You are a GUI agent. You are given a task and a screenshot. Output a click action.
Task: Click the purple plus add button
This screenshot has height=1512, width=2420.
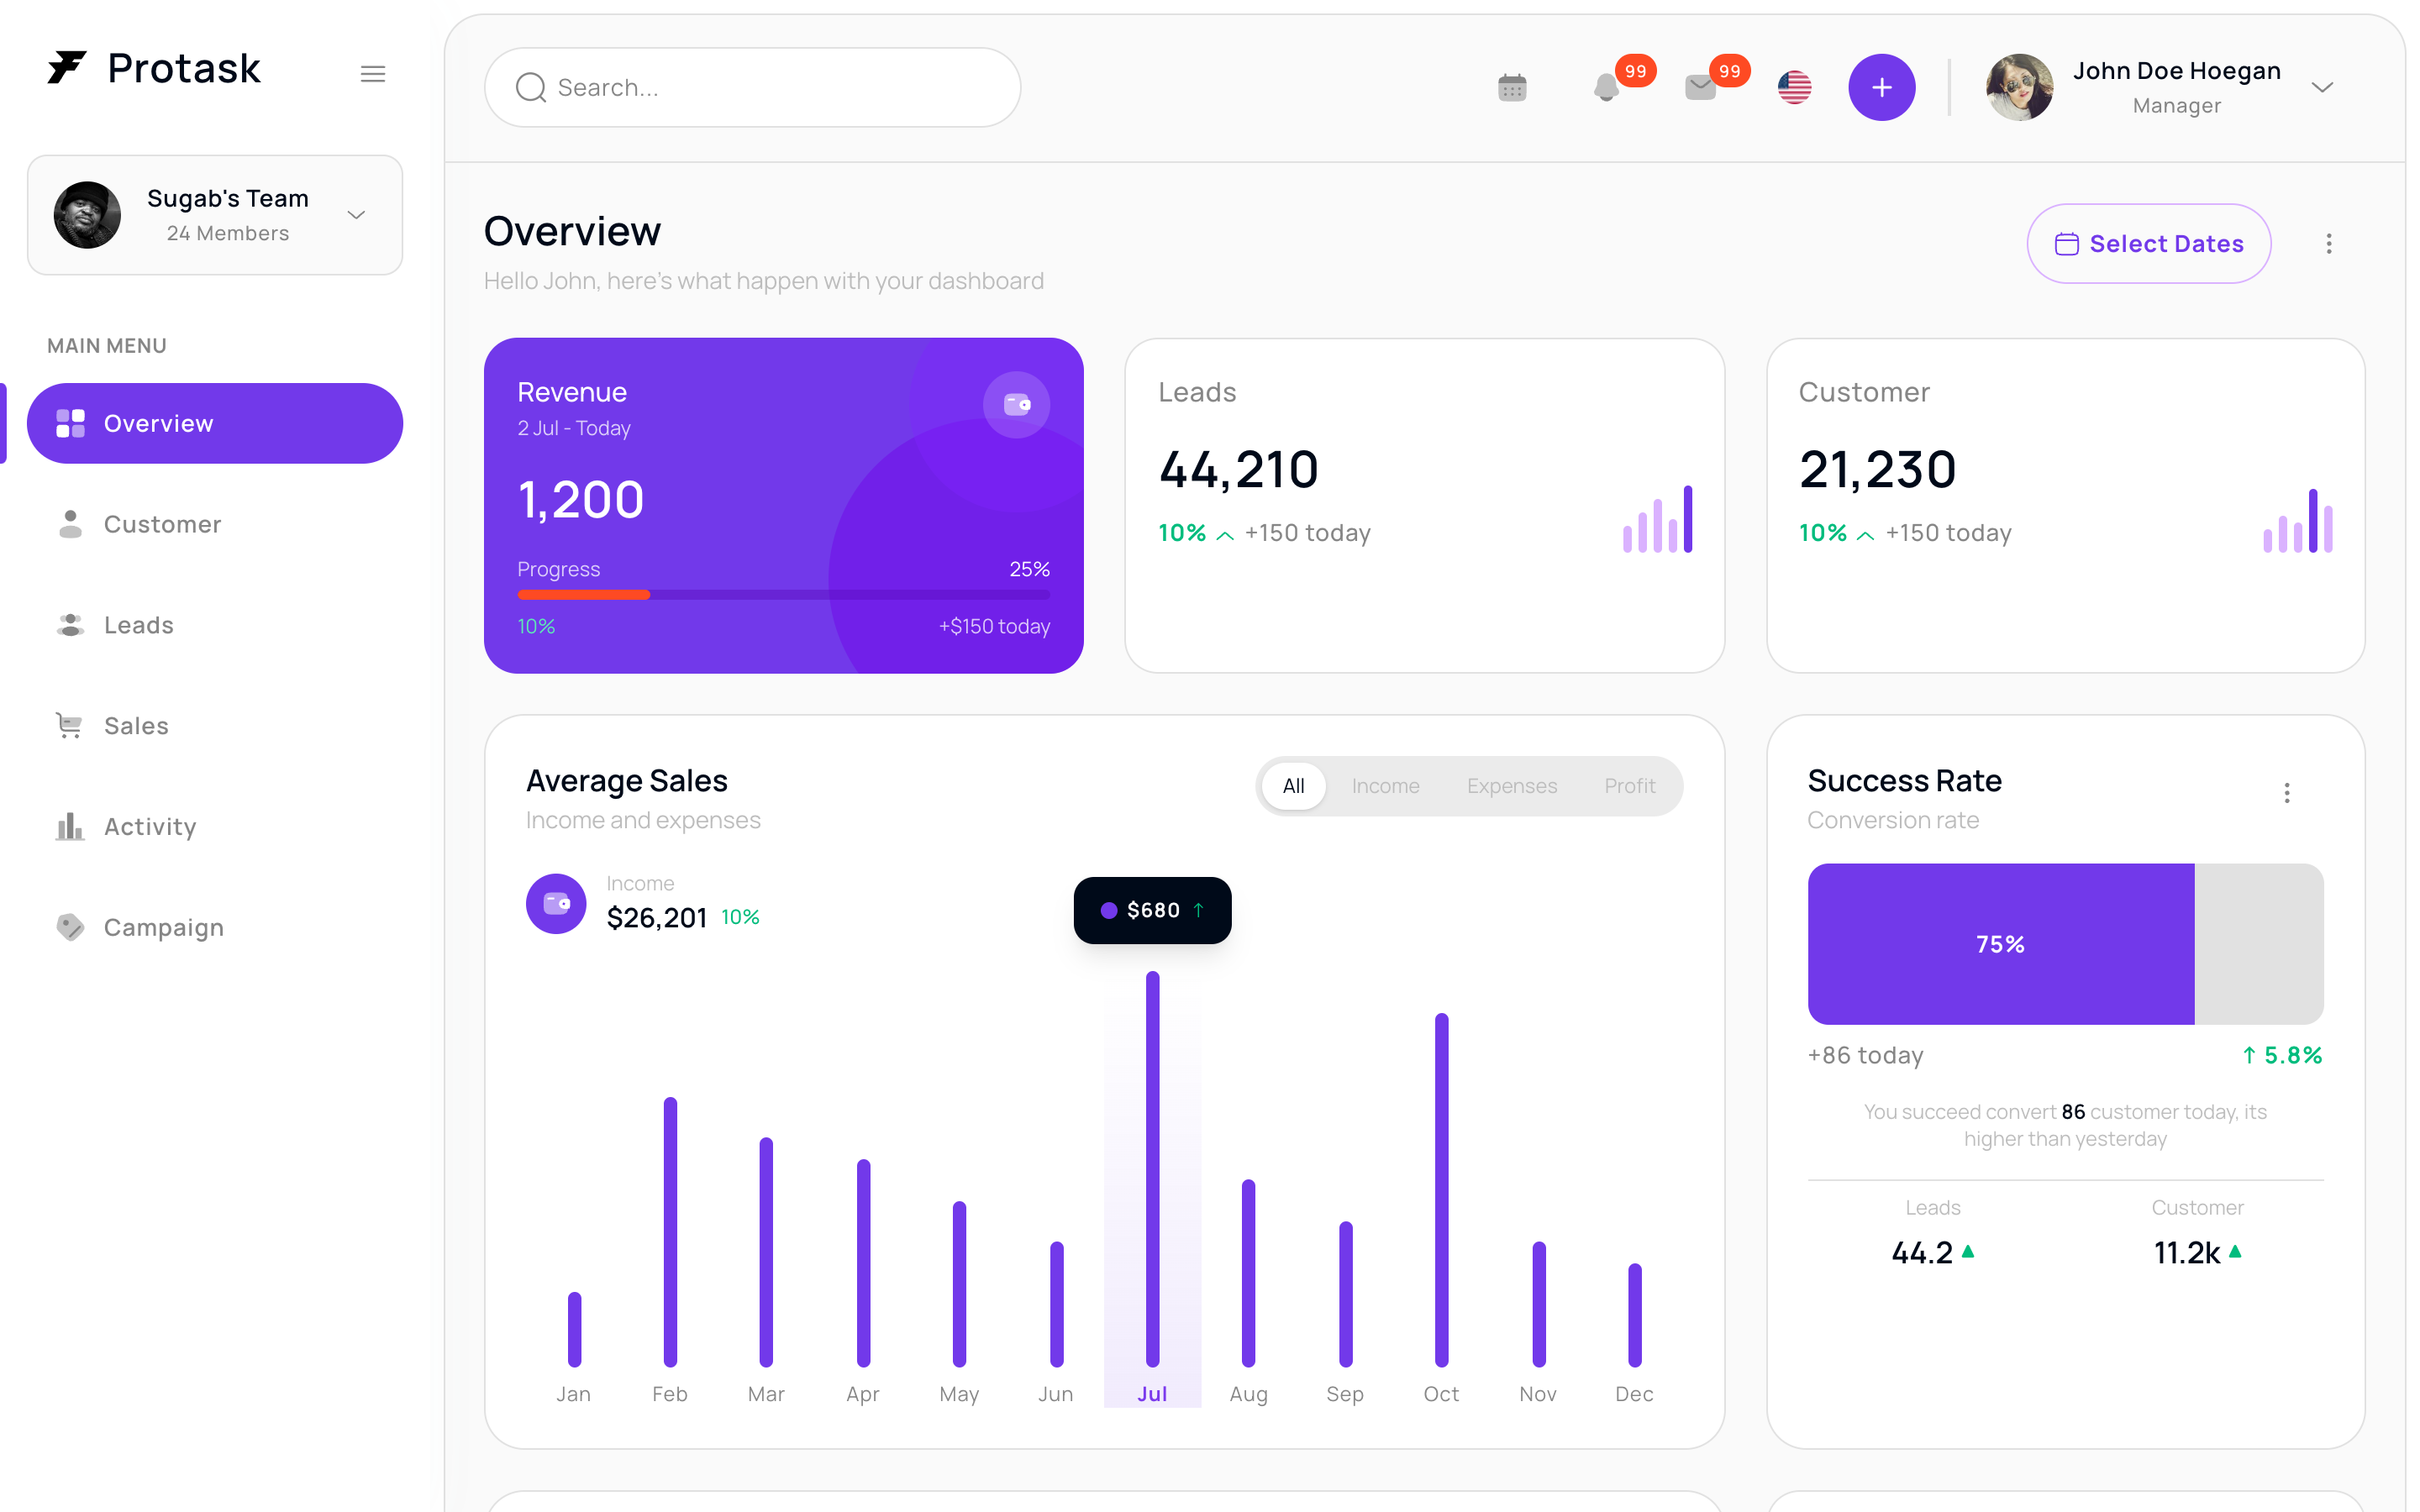1882,88
